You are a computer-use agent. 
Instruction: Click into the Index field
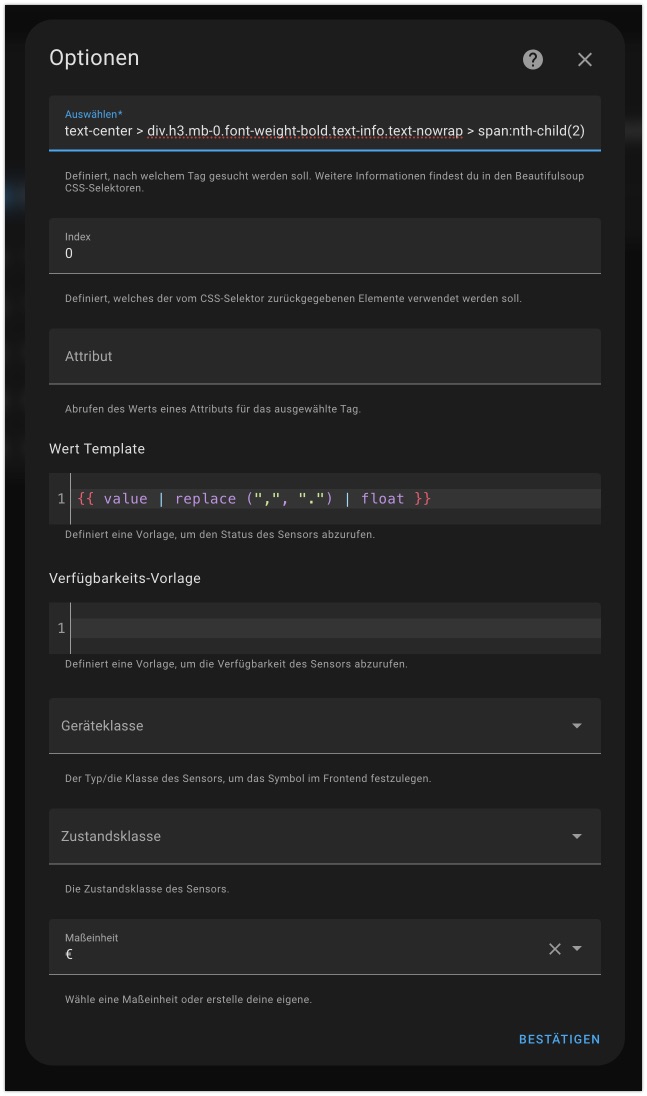pyautogui.click(x=325, y=245)
